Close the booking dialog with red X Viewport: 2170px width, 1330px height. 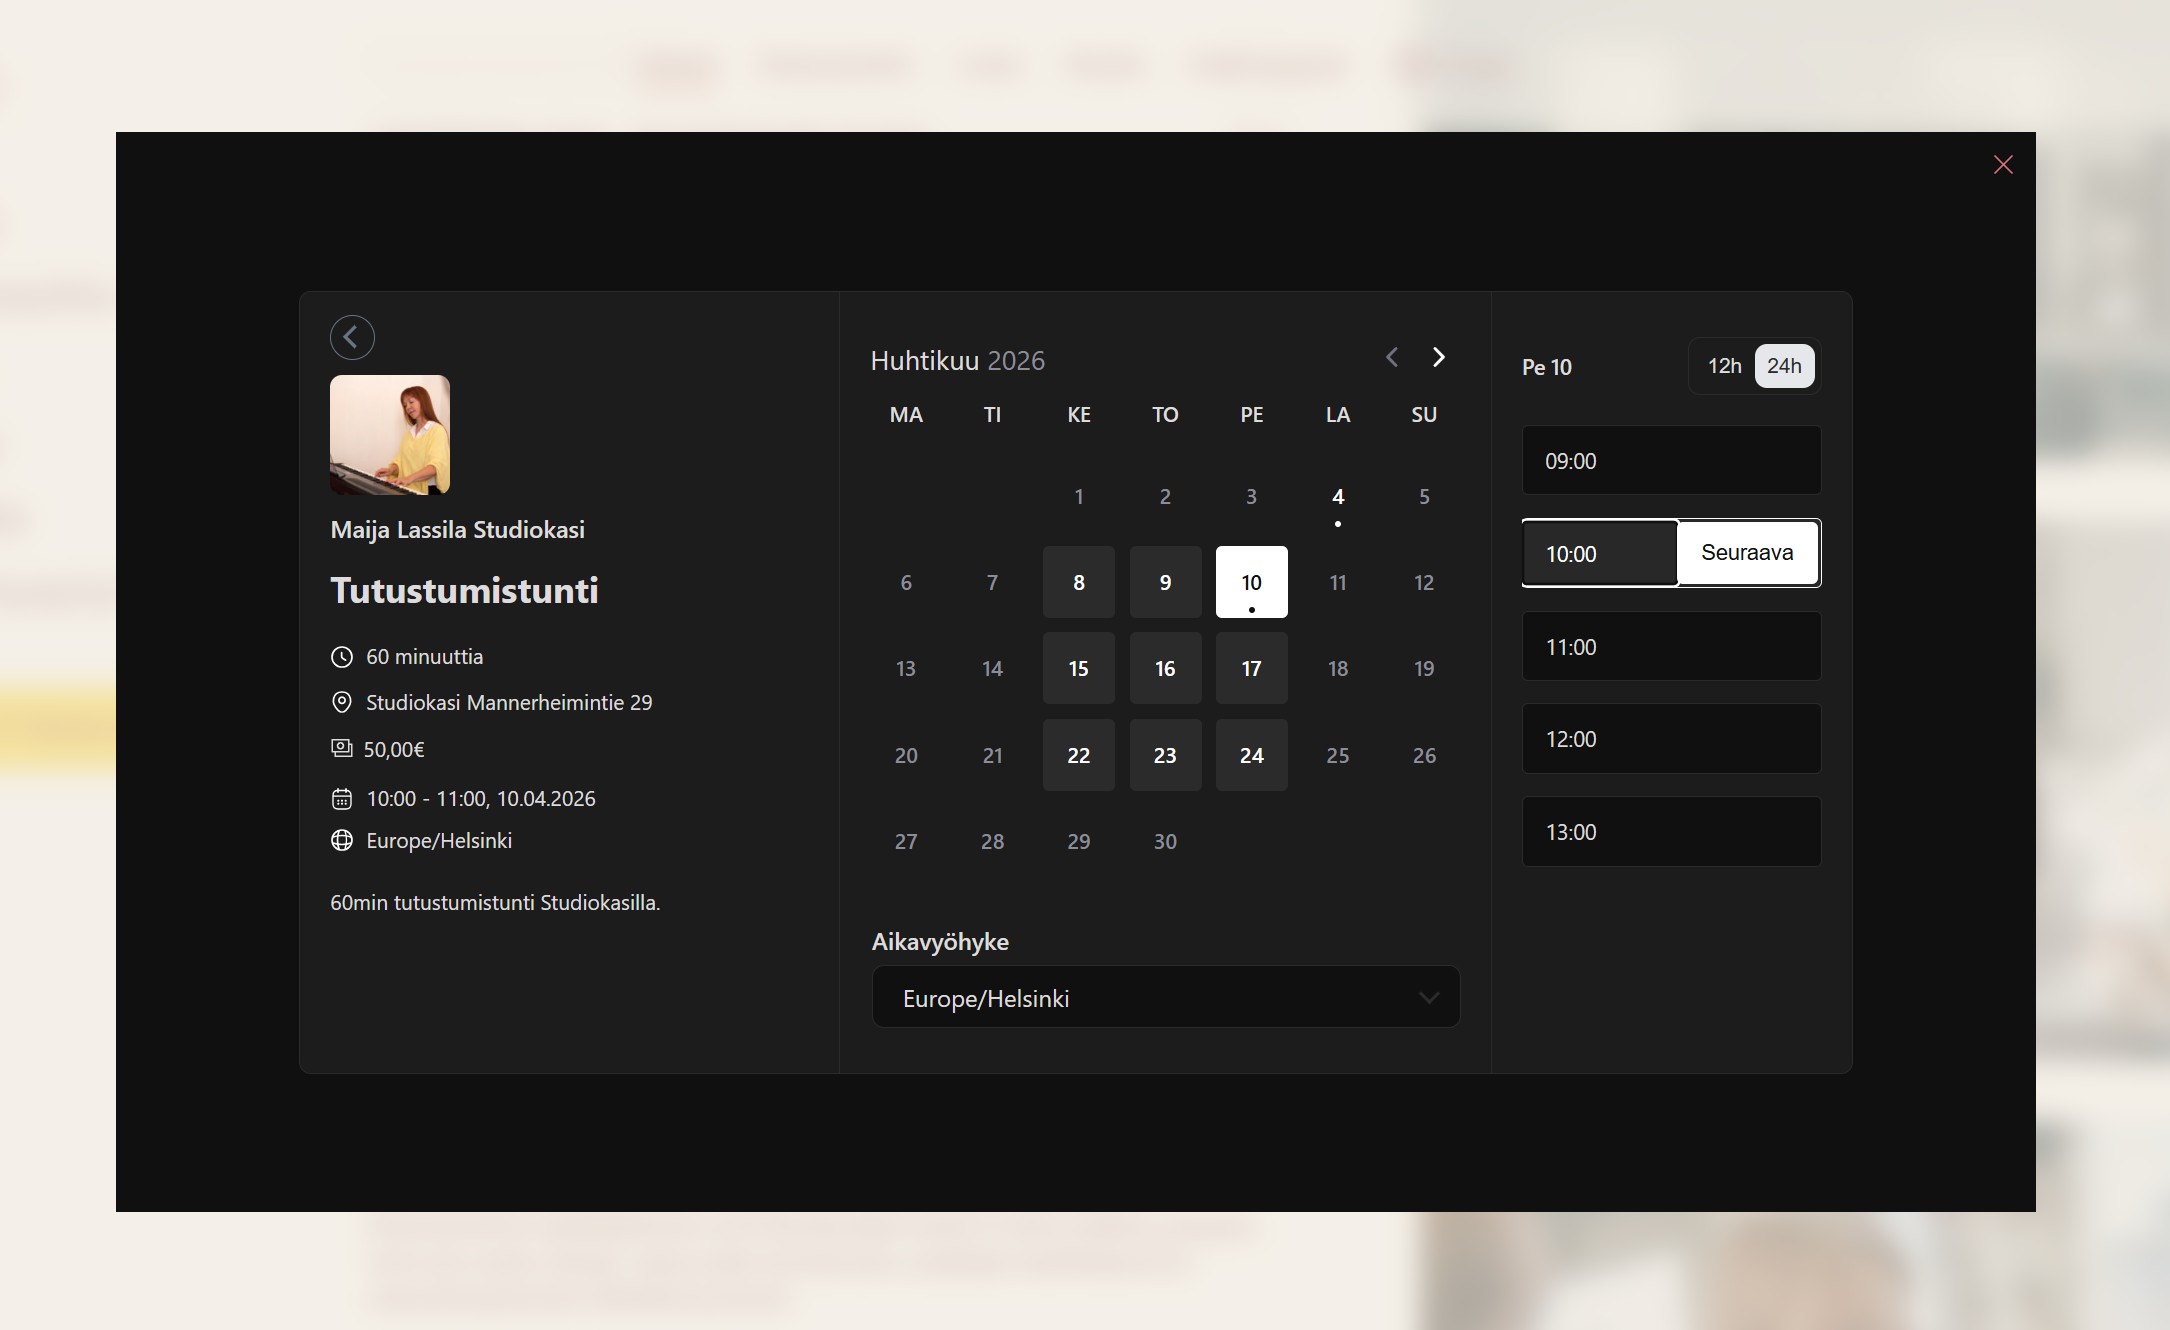(x=2002, y=165)
